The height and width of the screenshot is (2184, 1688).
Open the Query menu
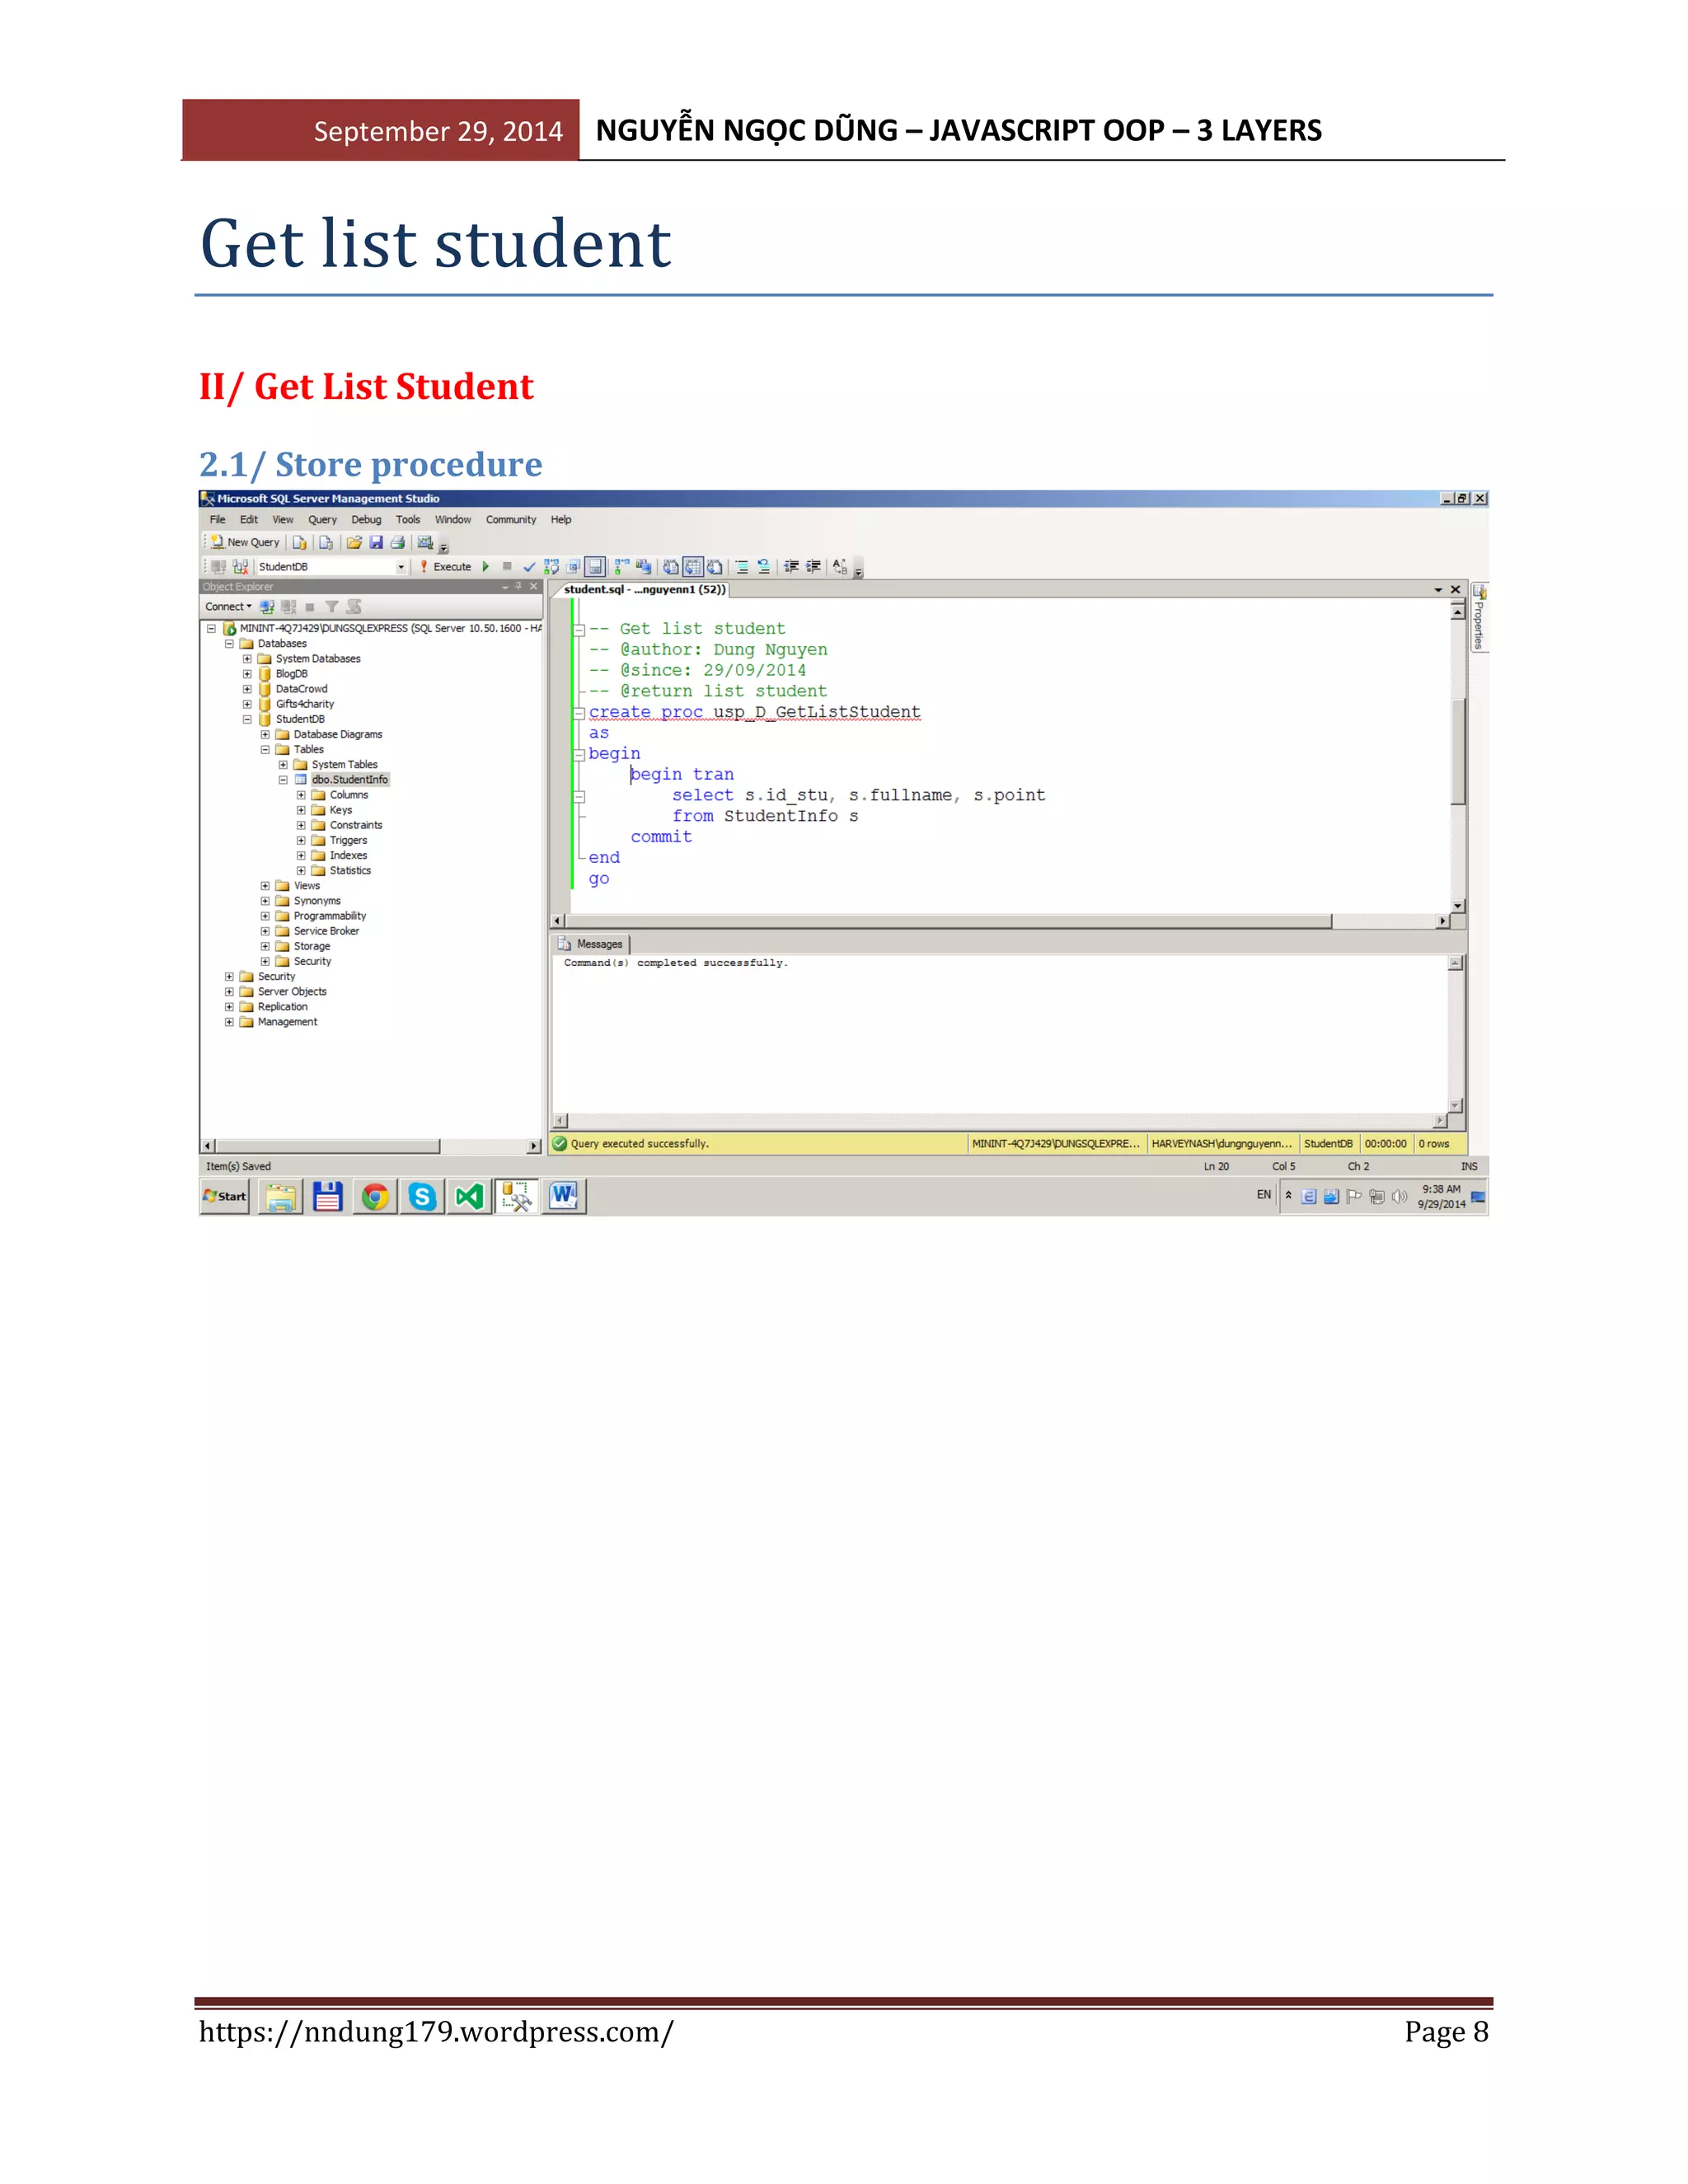tap(322, 520)
